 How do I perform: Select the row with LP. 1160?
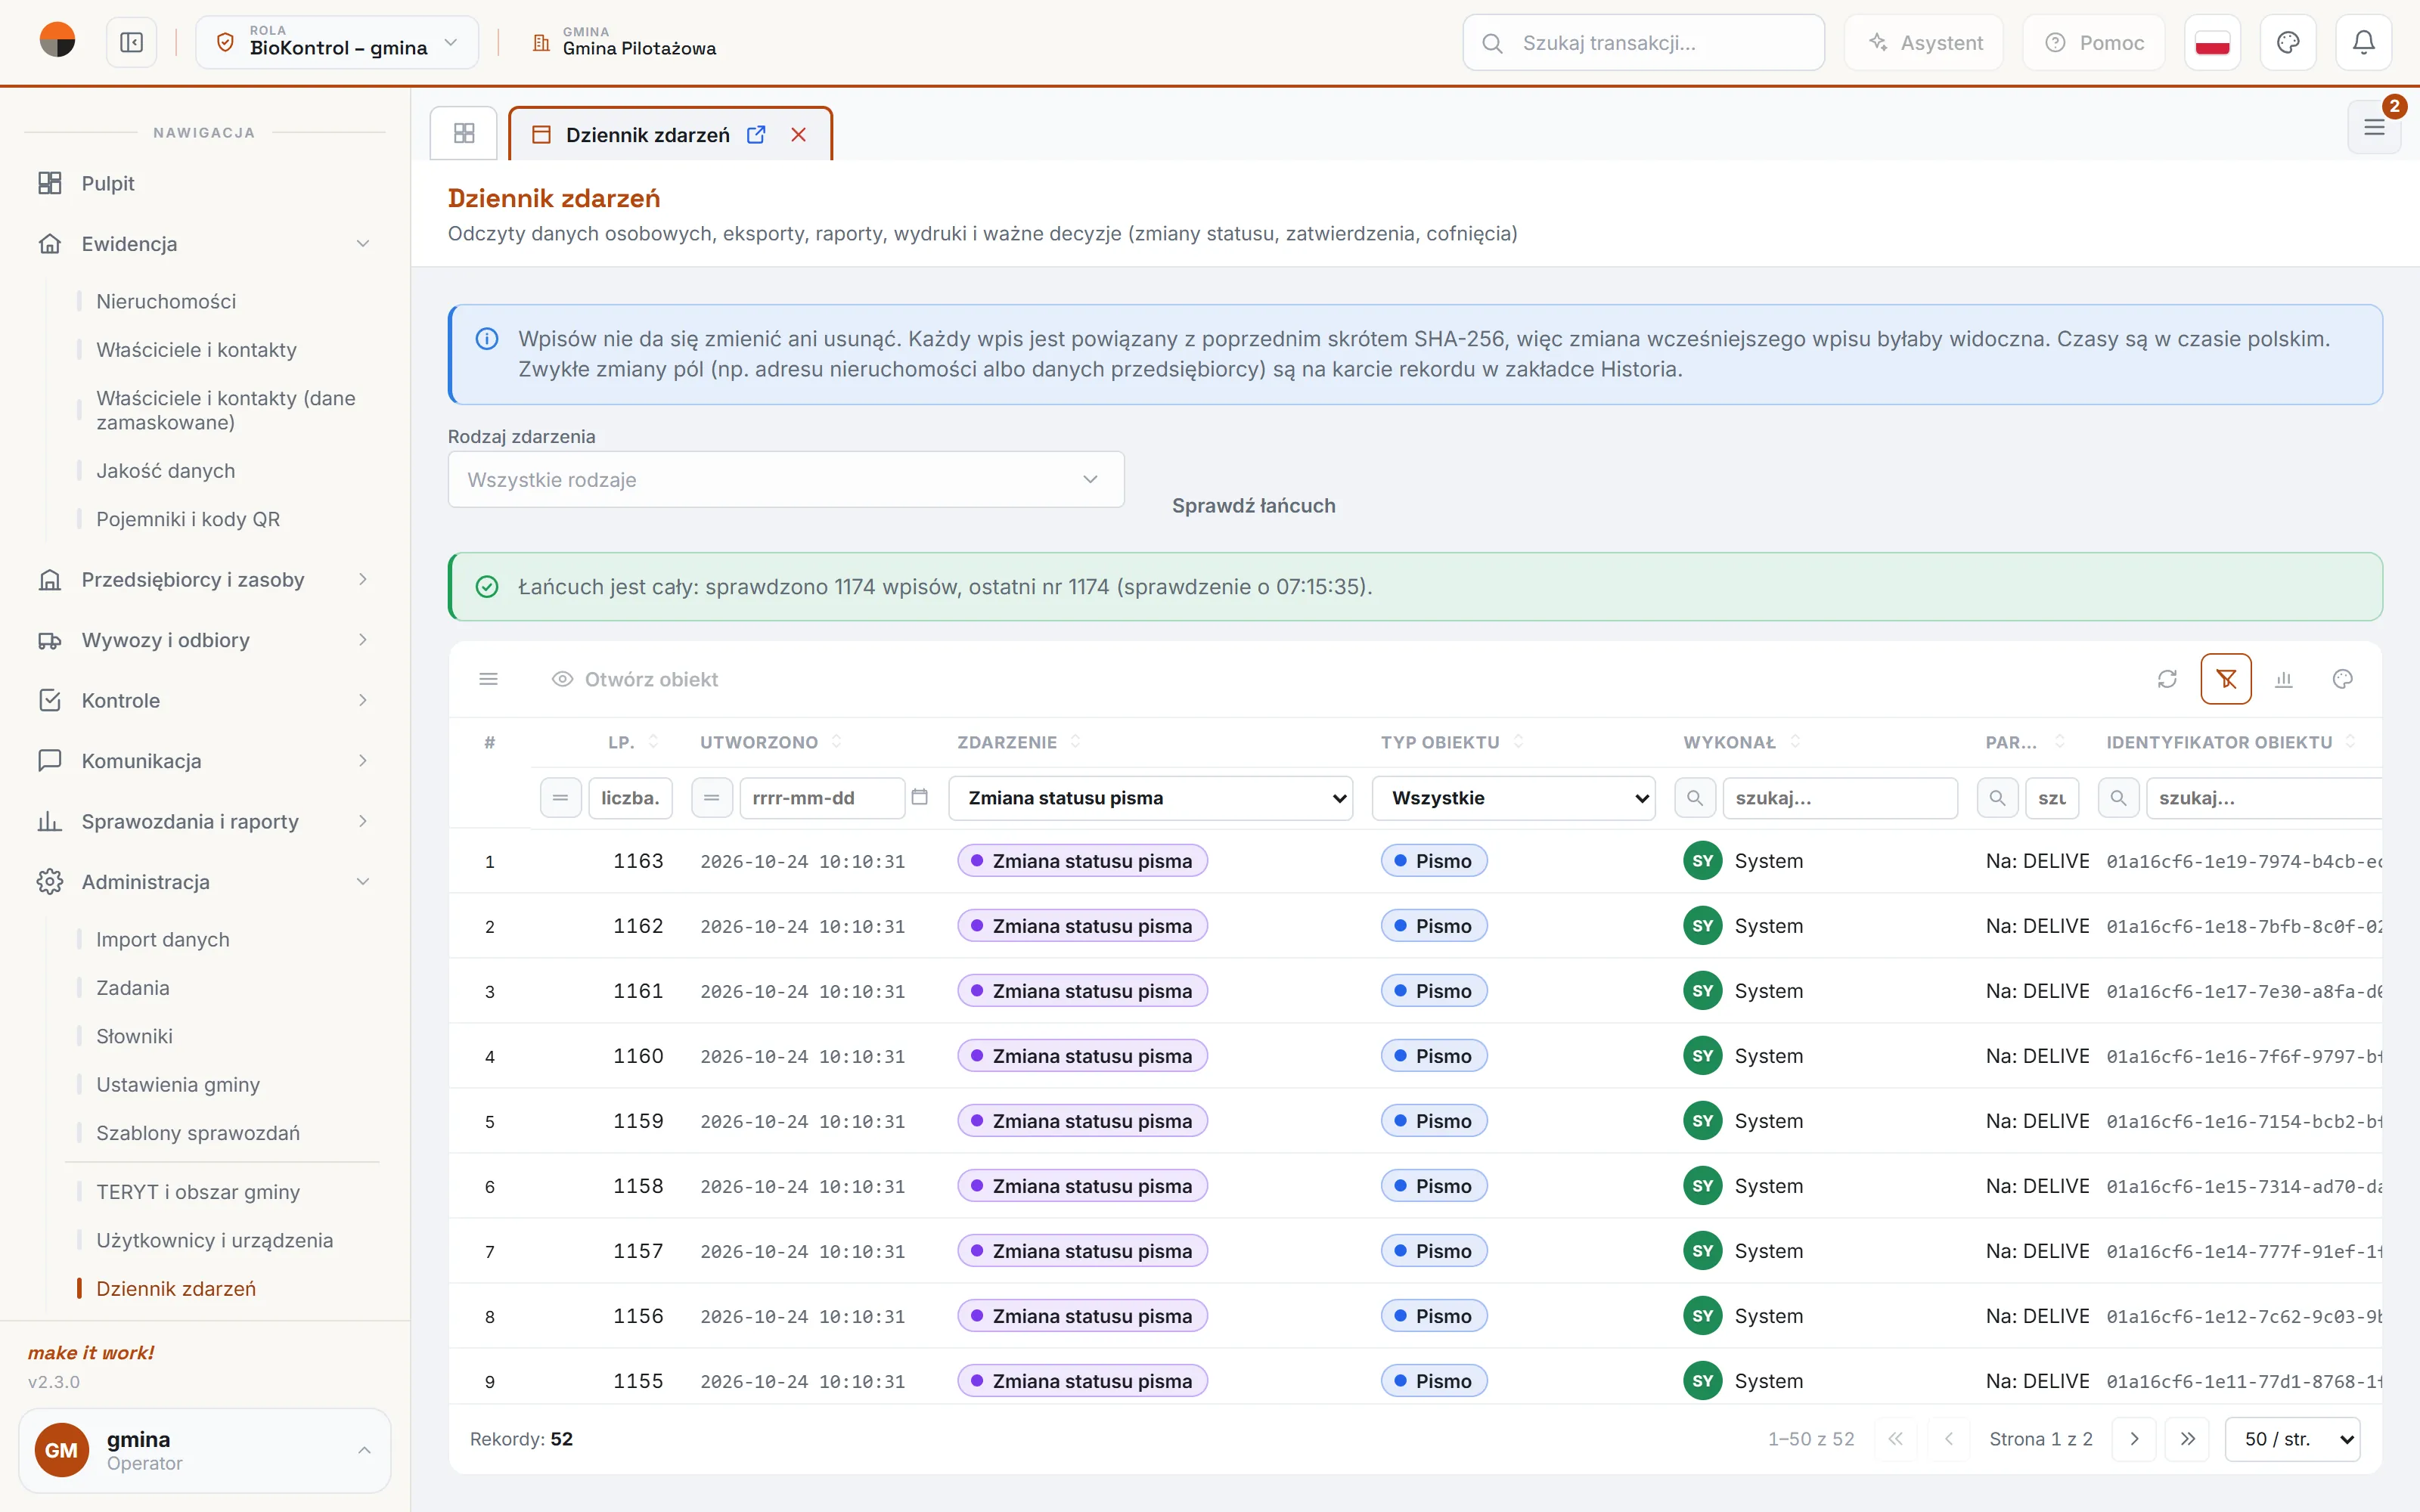1415,1056
